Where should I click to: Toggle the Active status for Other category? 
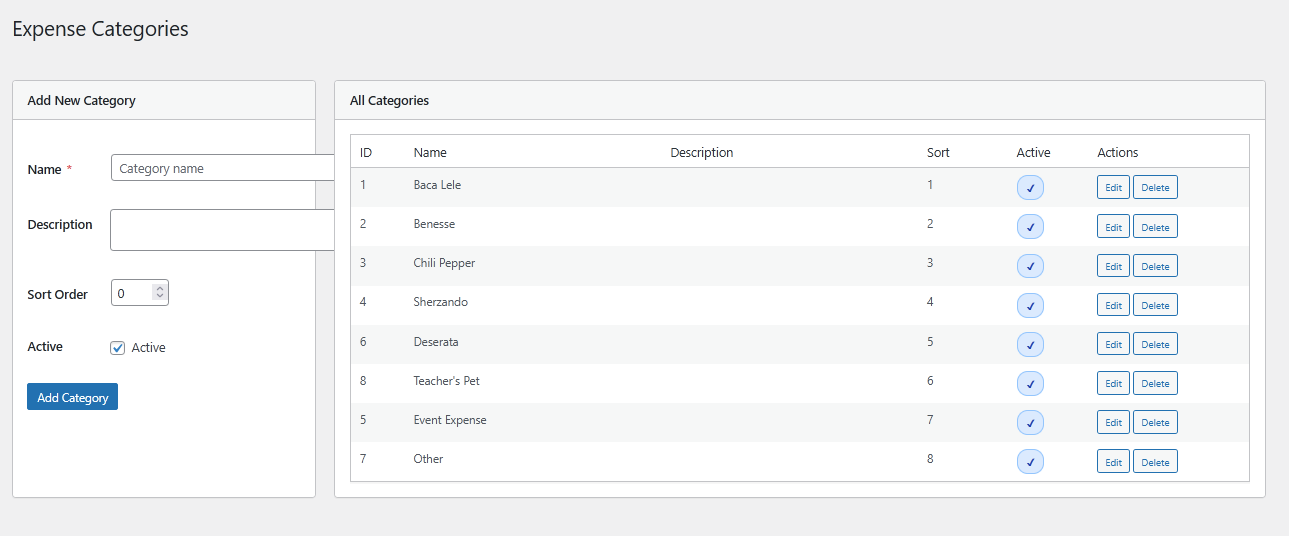(x=1029, y=462)
